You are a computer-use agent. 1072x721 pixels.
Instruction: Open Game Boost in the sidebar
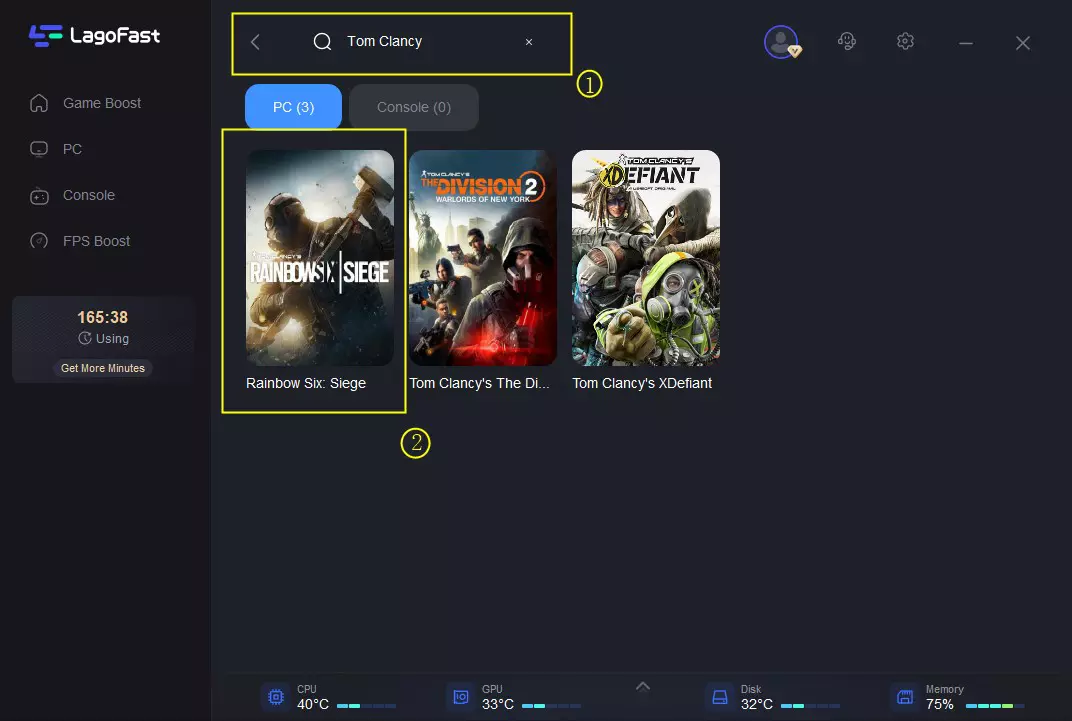101,103
